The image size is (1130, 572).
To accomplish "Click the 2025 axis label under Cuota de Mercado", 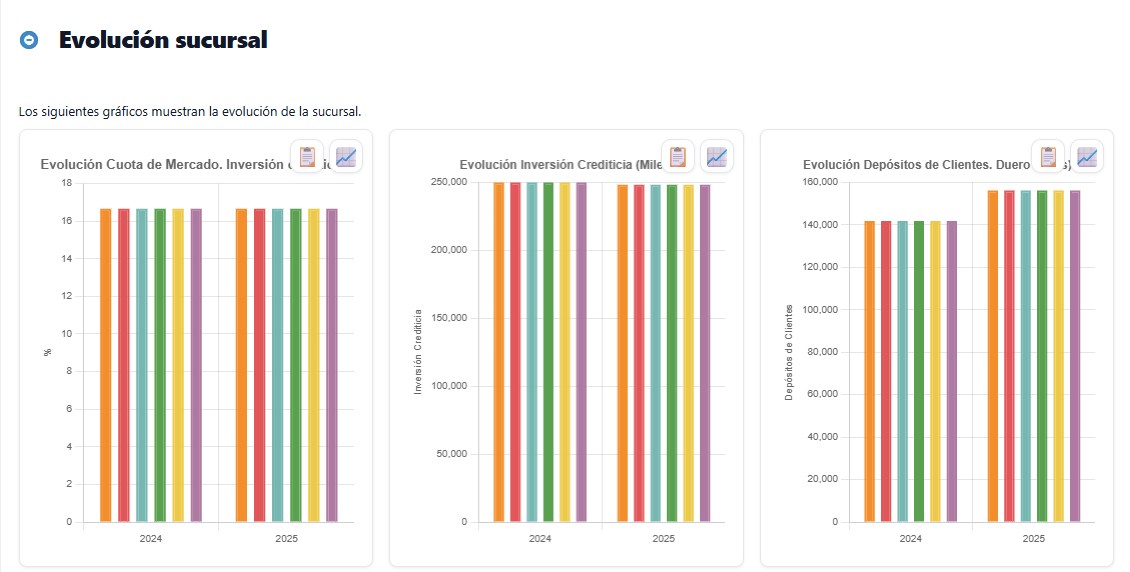I will (286, 539).
